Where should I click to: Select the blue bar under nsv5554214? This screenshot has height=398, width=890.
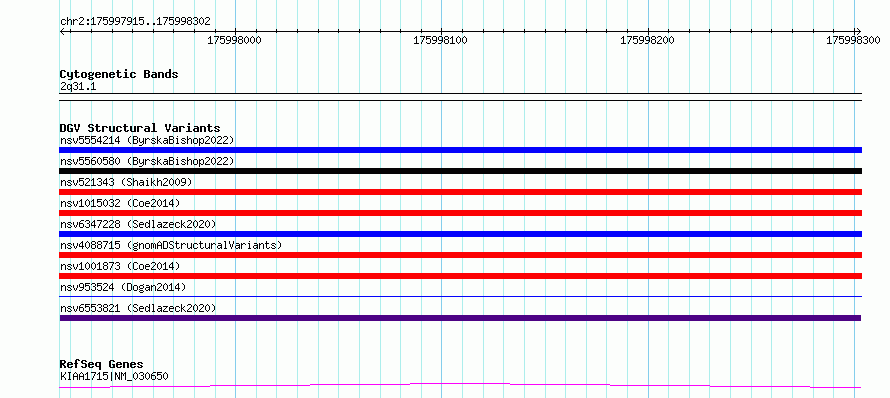[x=460, y=150]
